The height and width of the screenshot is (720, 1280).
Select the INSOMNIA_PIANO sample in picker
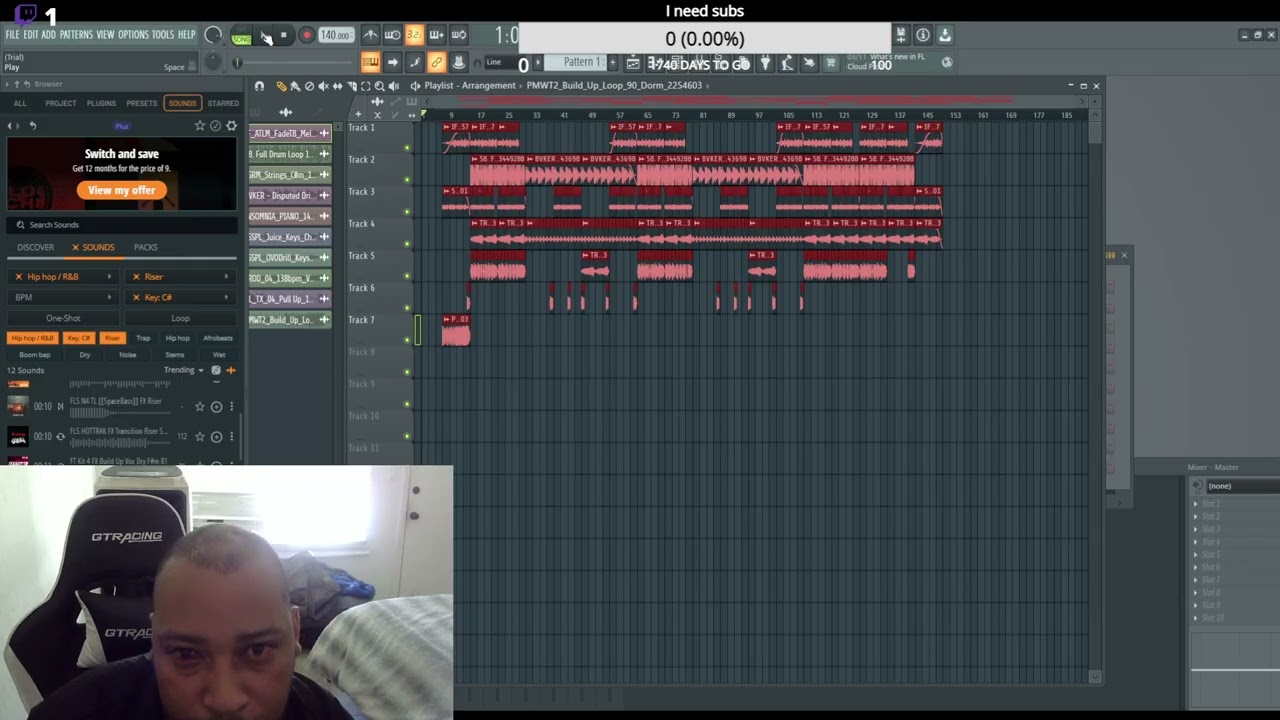[290, 216]
